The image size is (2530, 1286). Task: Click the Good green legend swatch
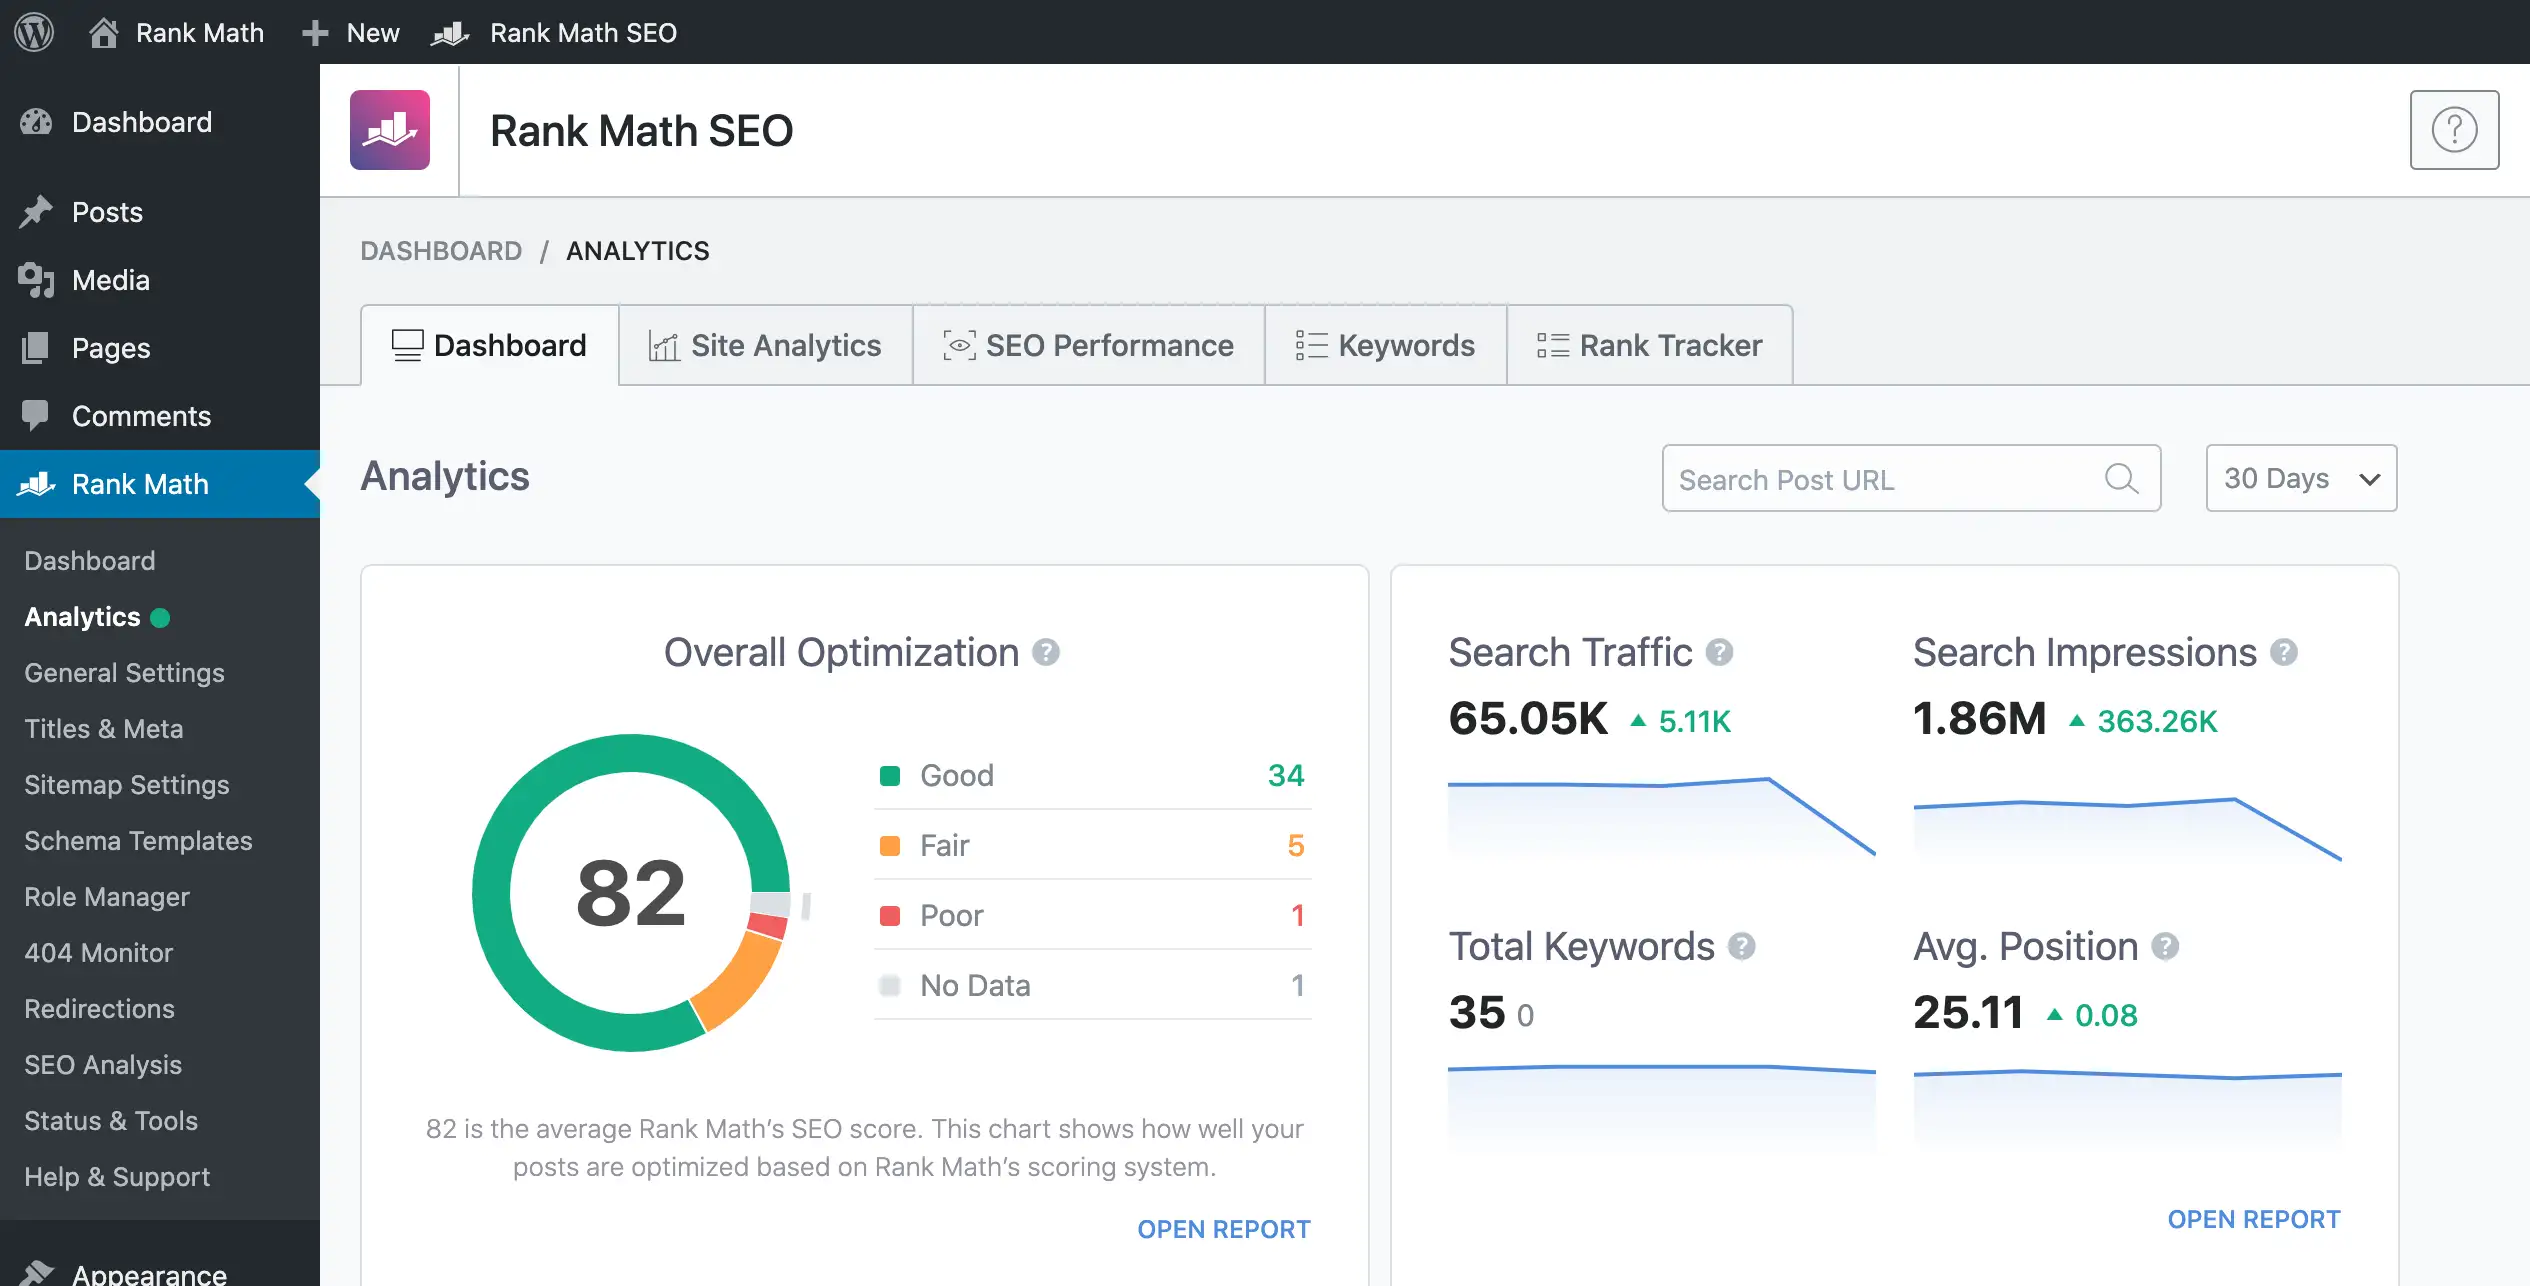[889, 775]
